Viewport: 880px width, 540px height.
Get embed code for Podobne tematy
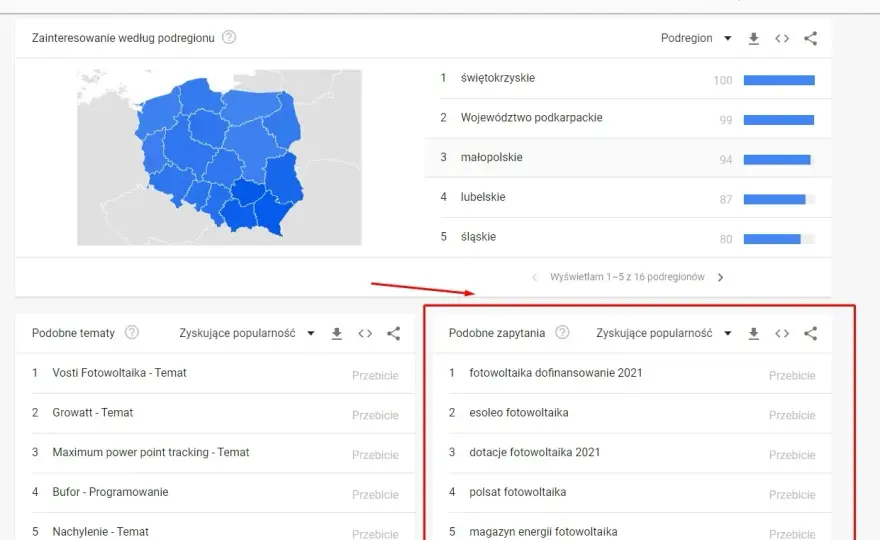[x=365, y=333]
